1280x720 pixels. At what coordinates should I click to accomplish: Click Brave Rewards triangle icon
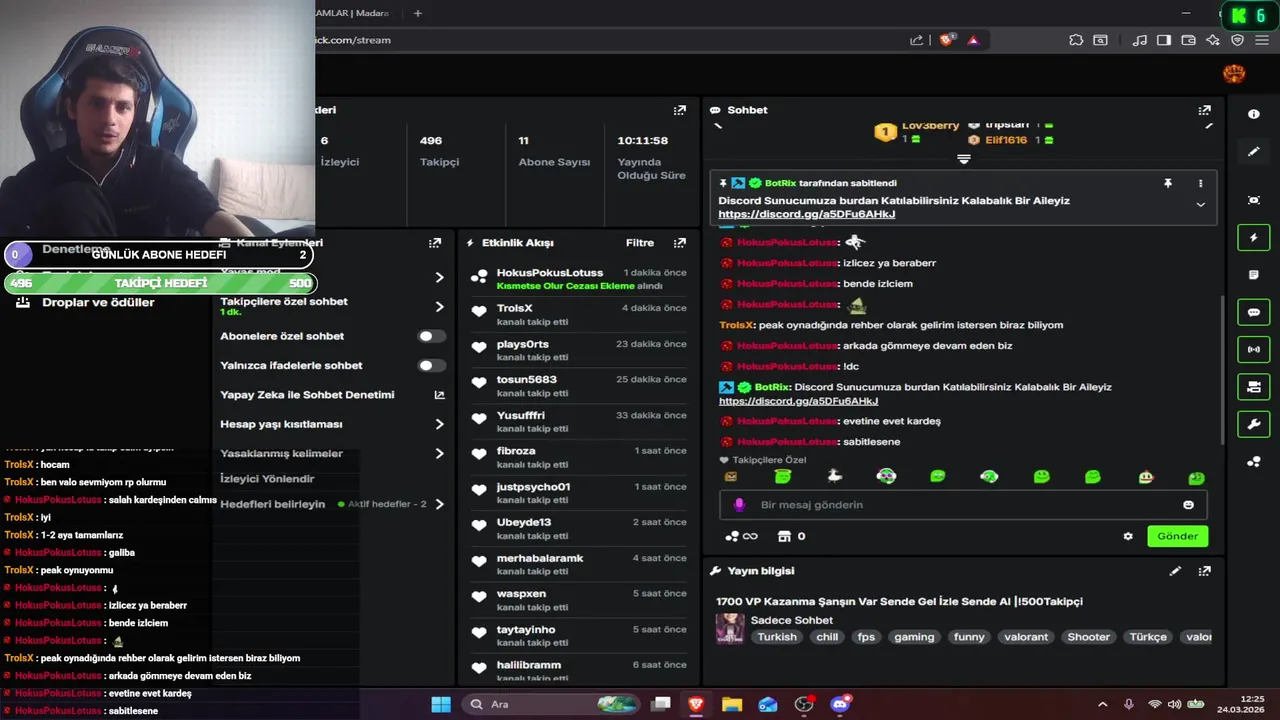pyautogui.click(x=973, y=40)
